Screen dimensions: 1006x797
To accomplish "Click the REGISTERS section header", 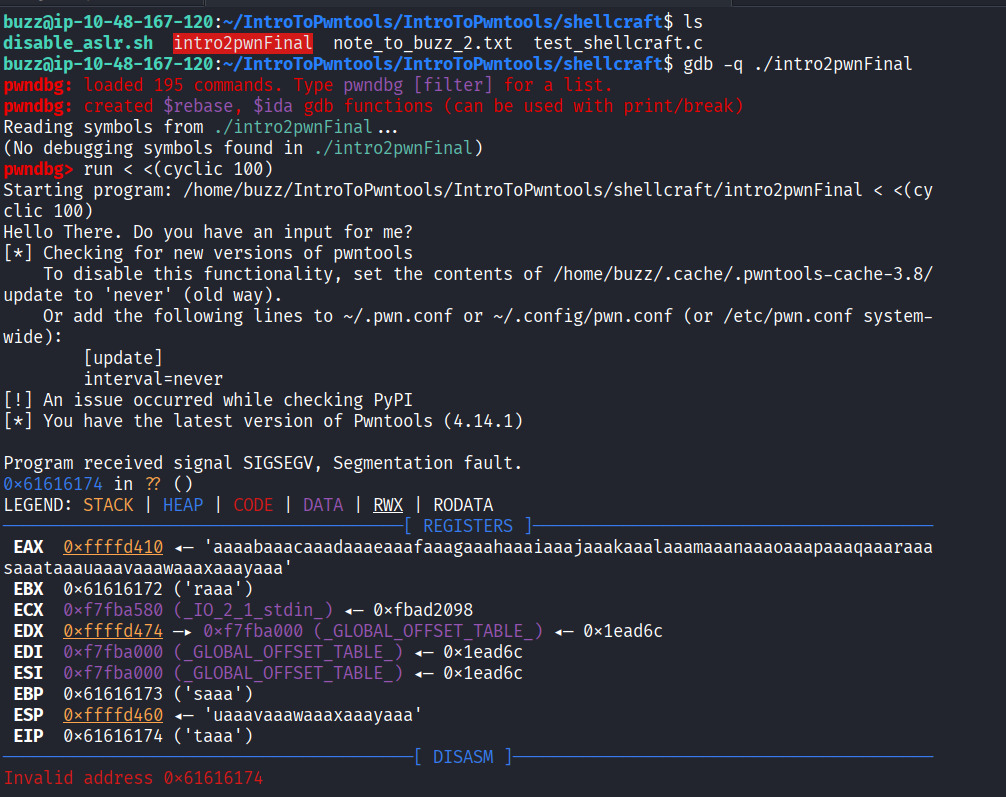I will pyautogui.click(x=468, y=526).
